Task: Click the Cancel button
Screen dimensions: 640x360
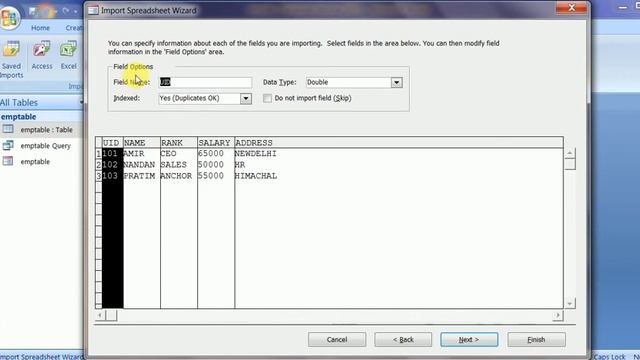Action: click(337, 340)
